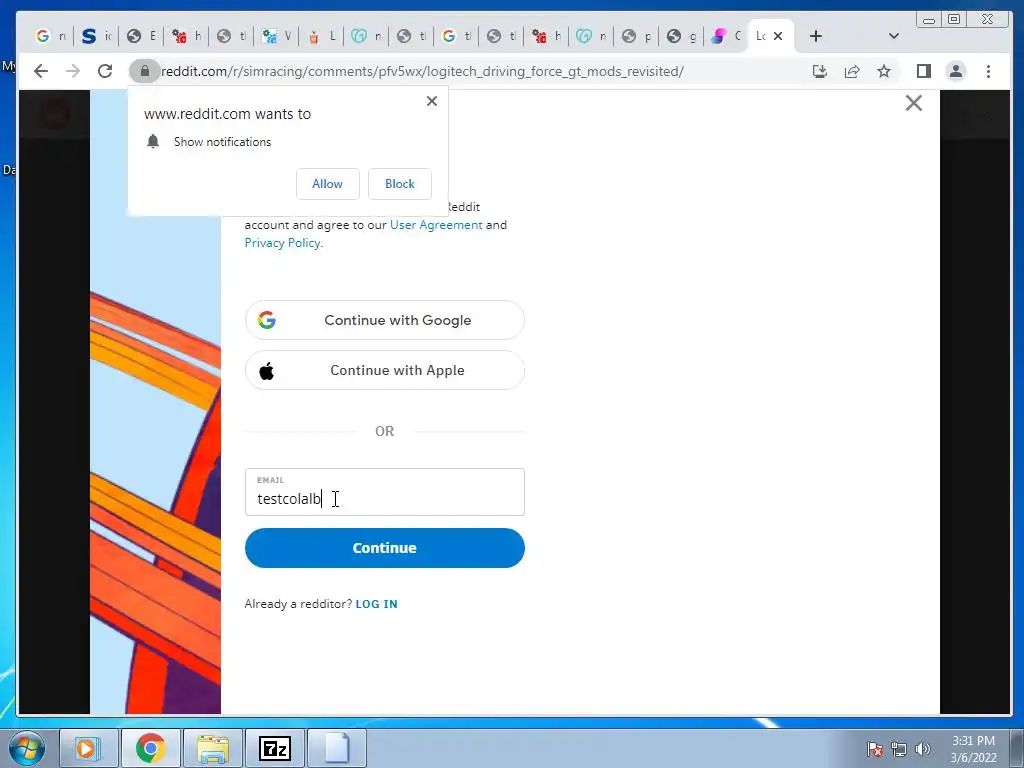Click the blue Continue button
This screenshot has width=1024, height=768.
pyautogui.click(x=385, y=548)
